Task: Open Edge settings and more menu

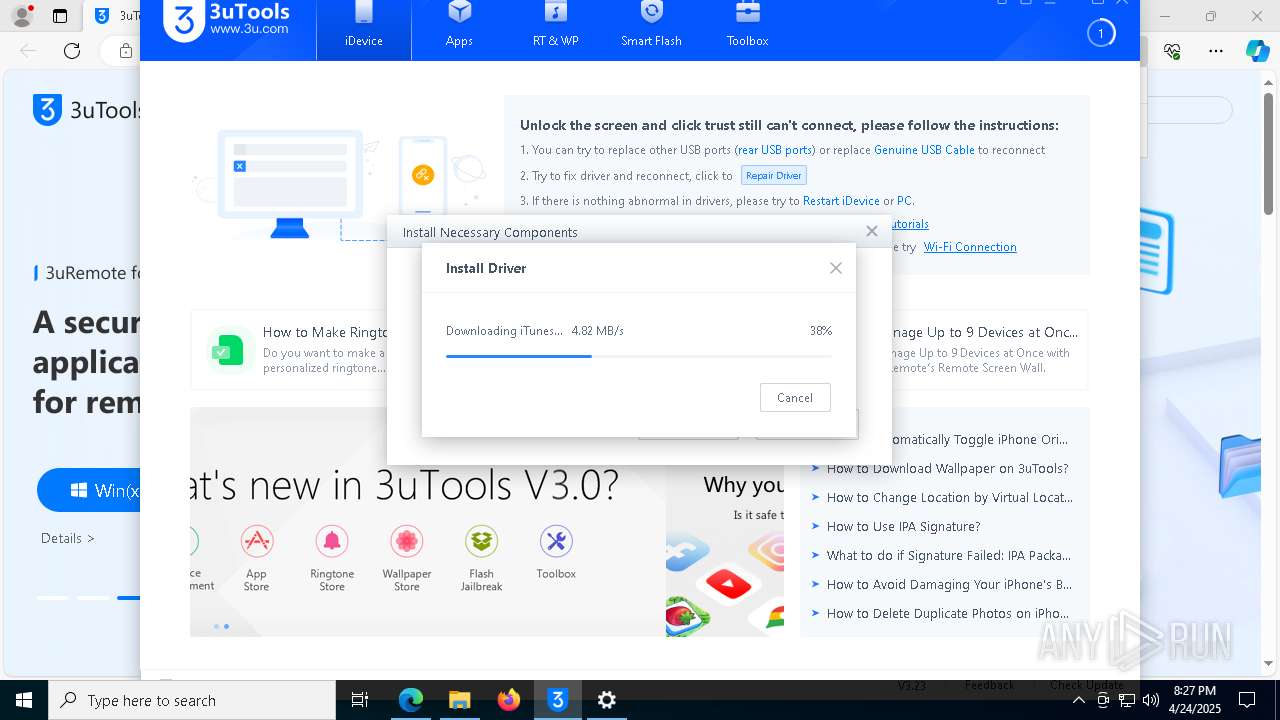Action: (1216, 50)
